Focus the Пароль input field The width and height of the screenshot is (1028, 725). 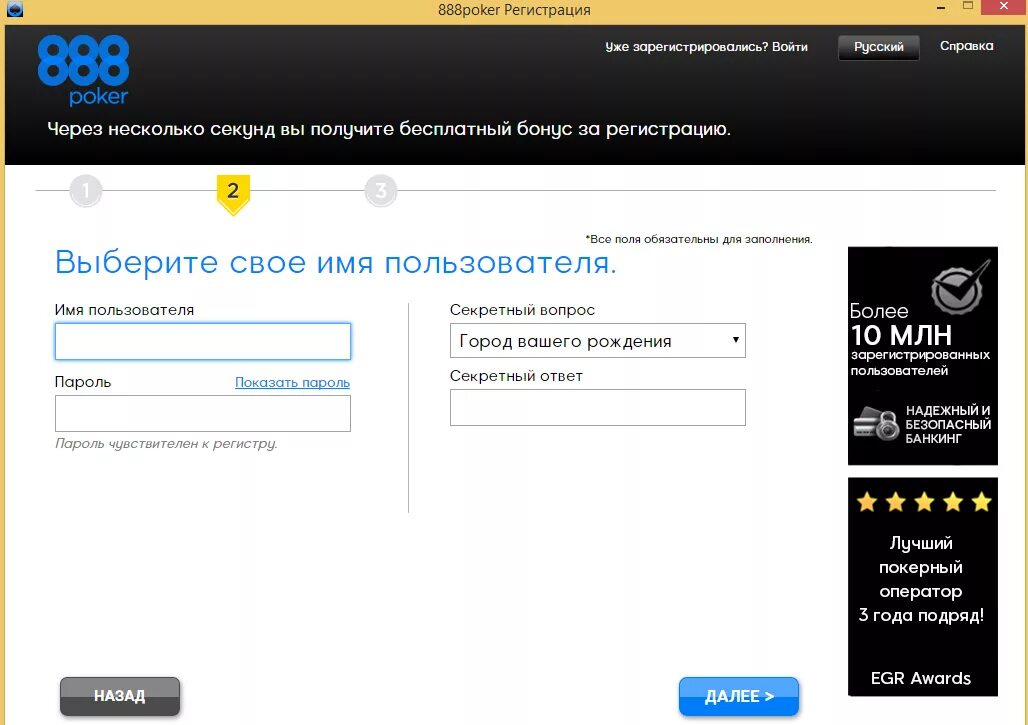[203, 413]
